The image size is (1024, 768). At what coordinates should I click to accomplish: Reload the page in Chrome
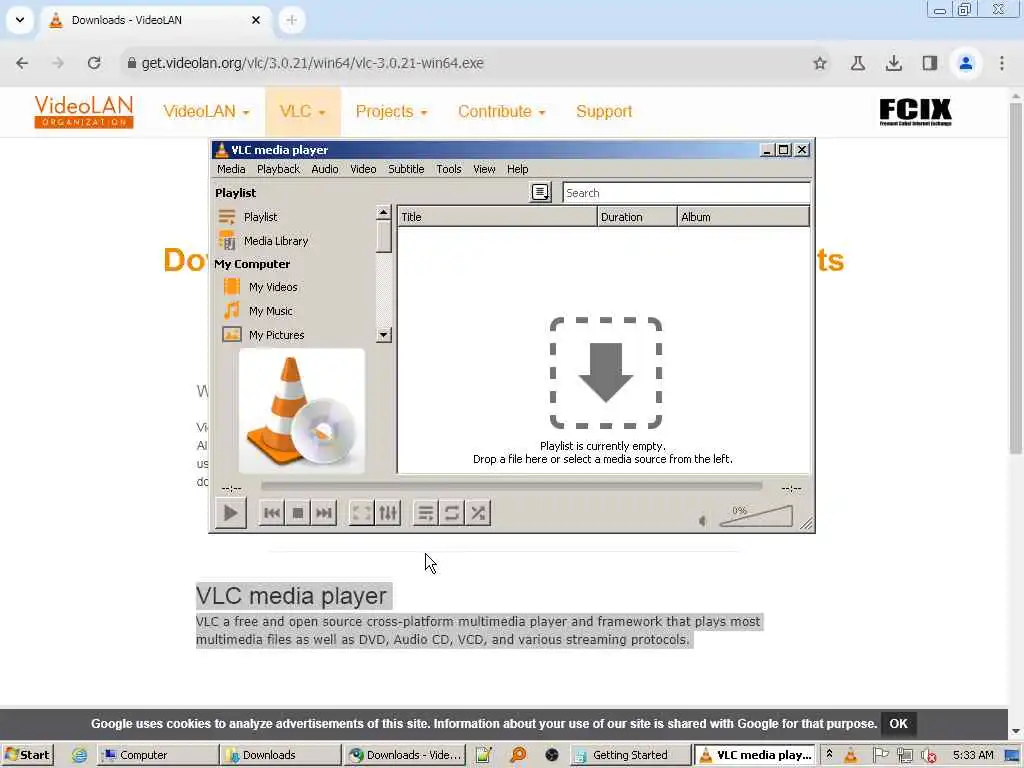[94, 63]
